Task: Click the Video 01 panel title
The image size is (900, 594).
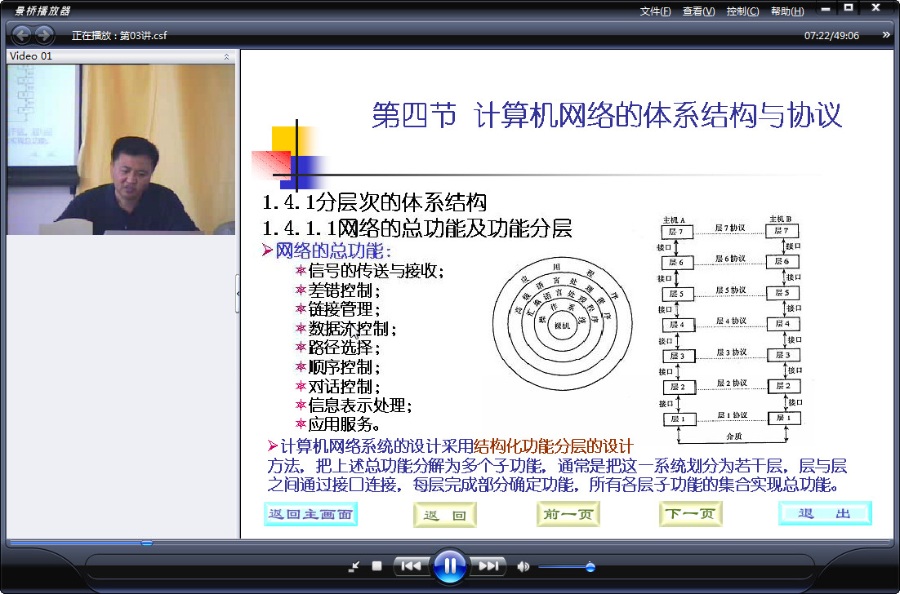Action: coord(31,56)
